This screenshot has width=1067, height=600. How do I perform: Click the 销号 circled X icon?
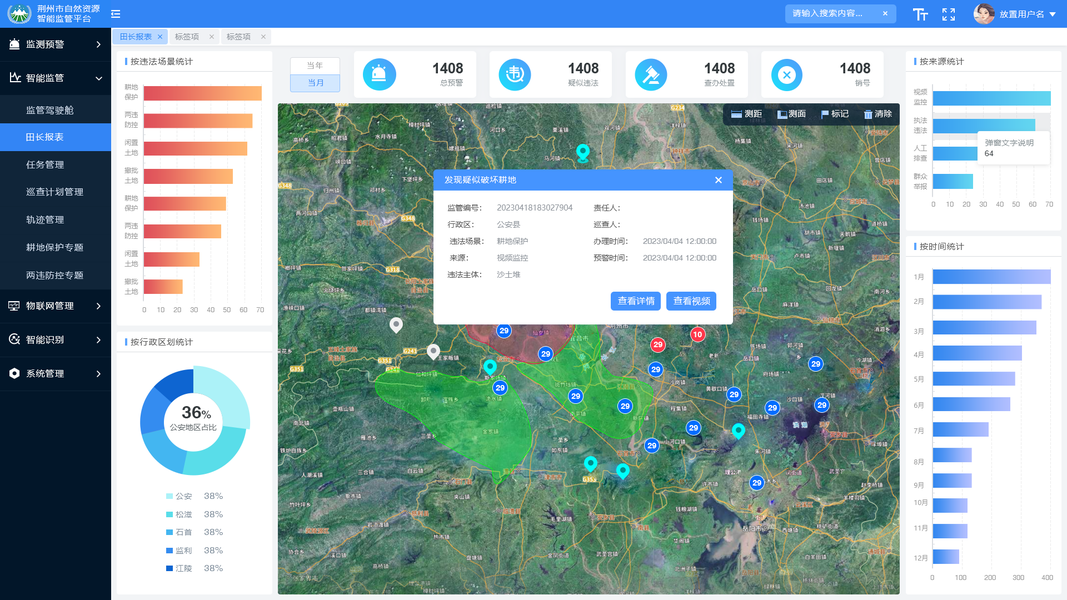(x=787, y=74)
